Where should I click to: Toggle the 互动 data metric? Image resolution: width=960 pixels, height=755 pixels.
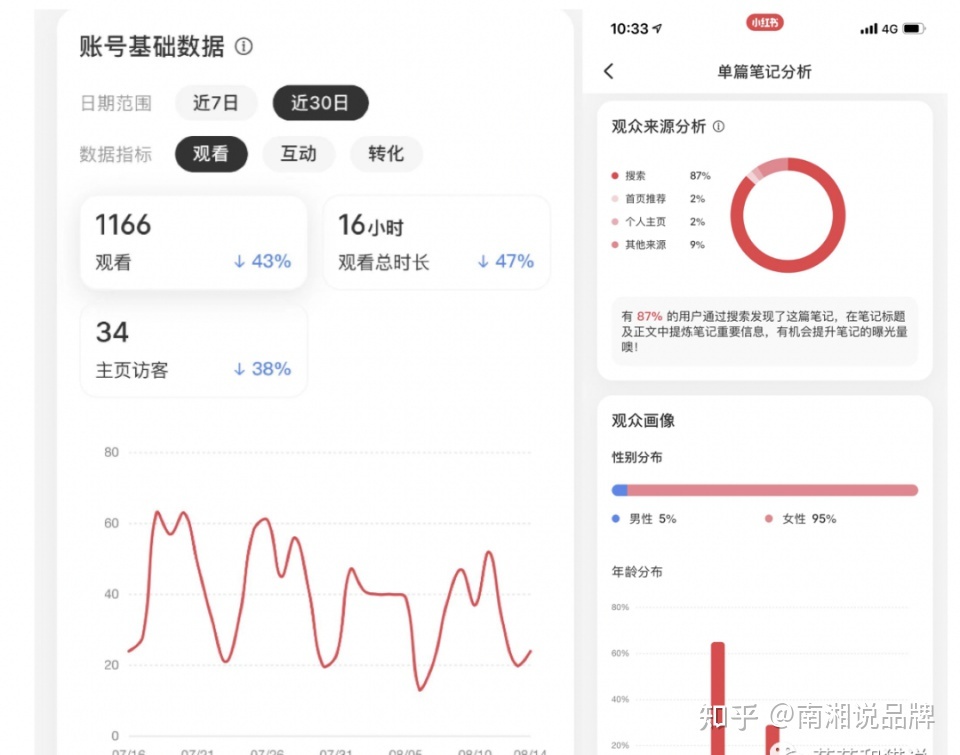[298, 154]
